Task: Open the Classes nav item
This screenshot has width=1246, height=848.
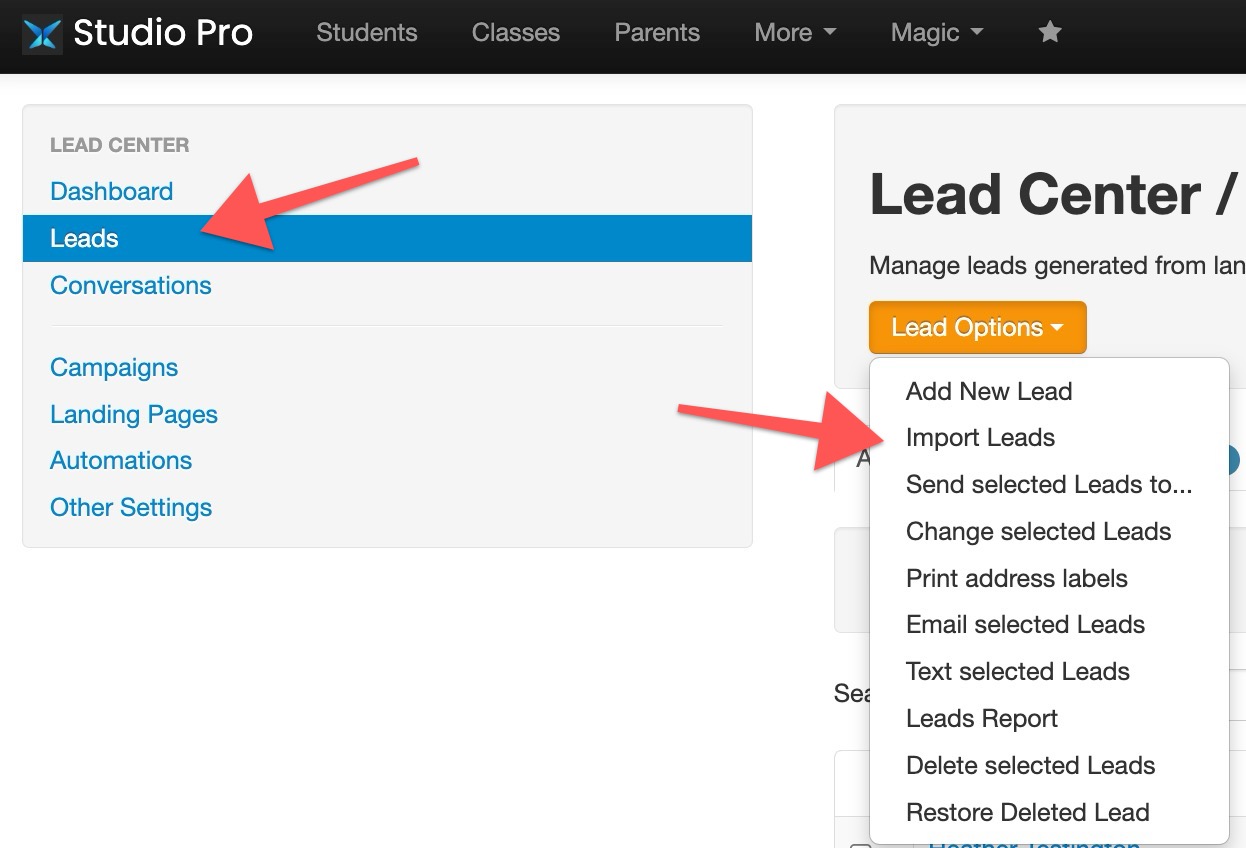Action: pos(516,33)
